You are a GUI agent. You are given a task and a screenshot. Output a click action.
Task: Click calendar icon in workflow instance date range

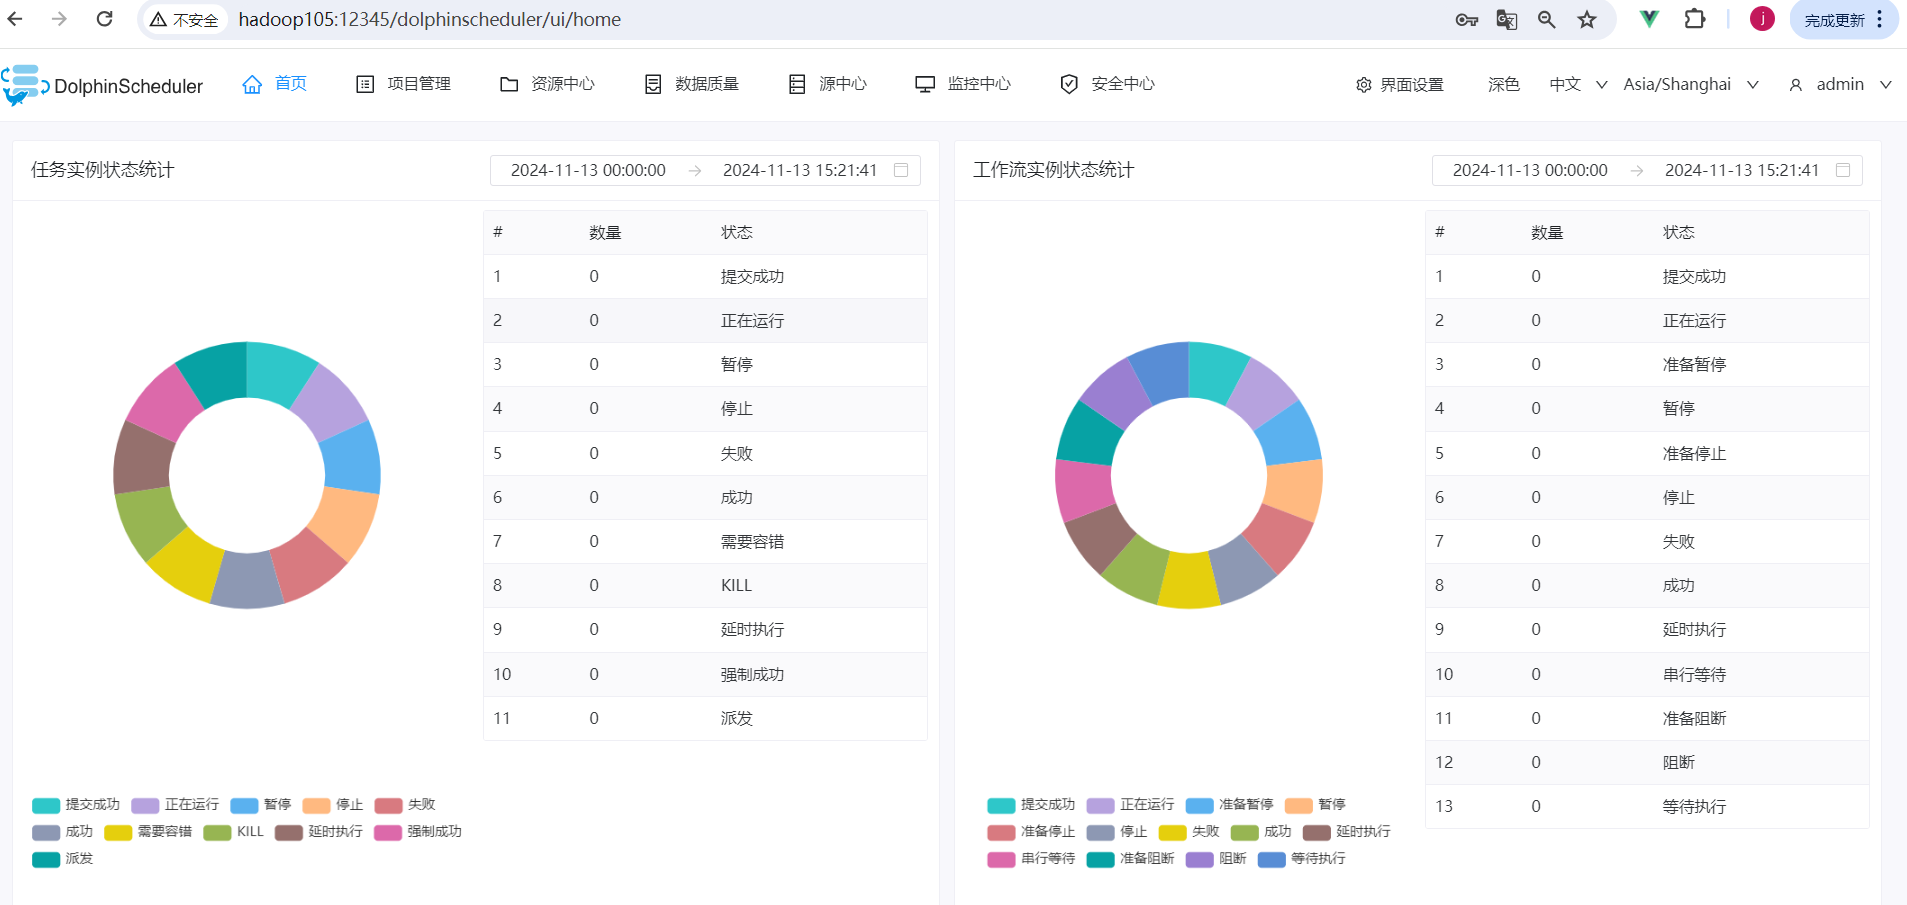tap(1843, 170)
